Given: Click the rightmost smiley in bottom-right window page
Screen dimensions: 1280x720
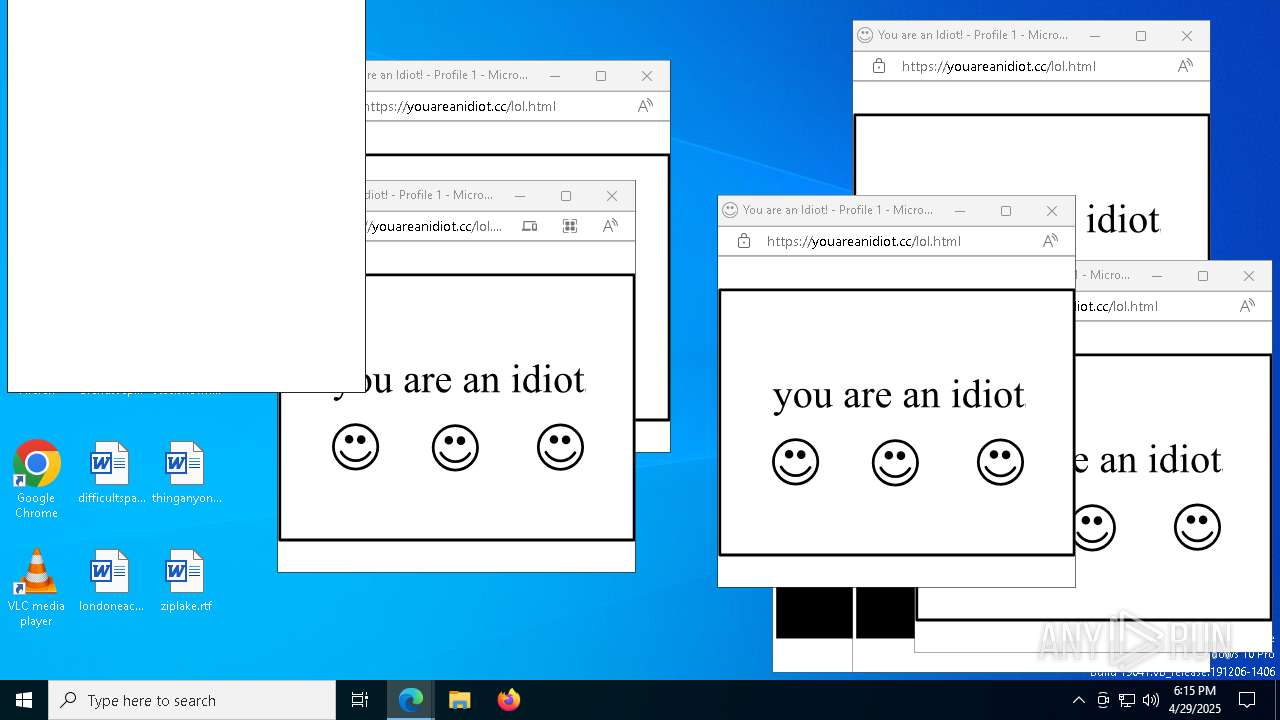Looking at the screenshot, I should click(1197, 527).
